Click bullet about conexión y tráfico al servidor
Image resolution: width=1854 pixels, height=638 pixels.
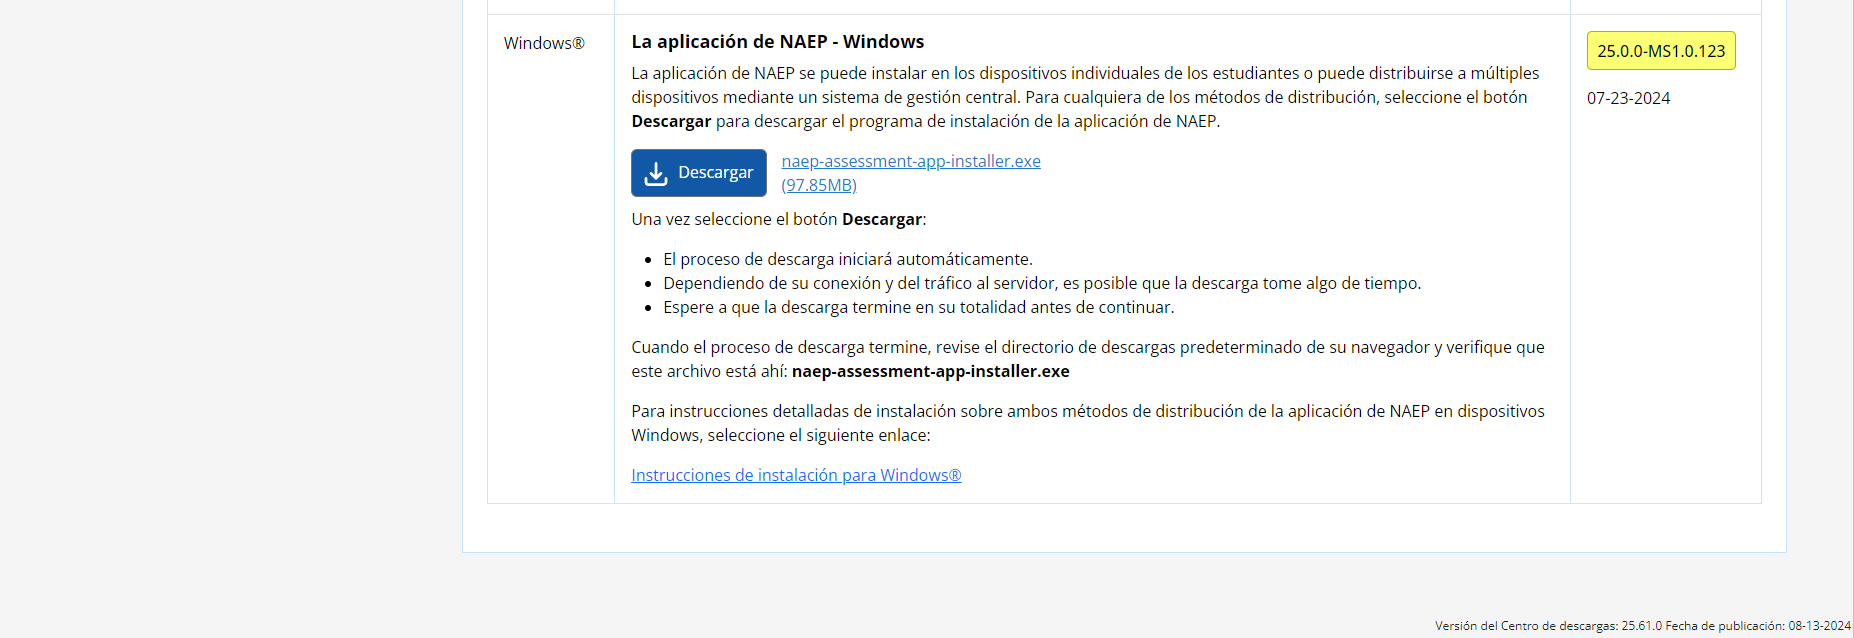[1041, 283]
